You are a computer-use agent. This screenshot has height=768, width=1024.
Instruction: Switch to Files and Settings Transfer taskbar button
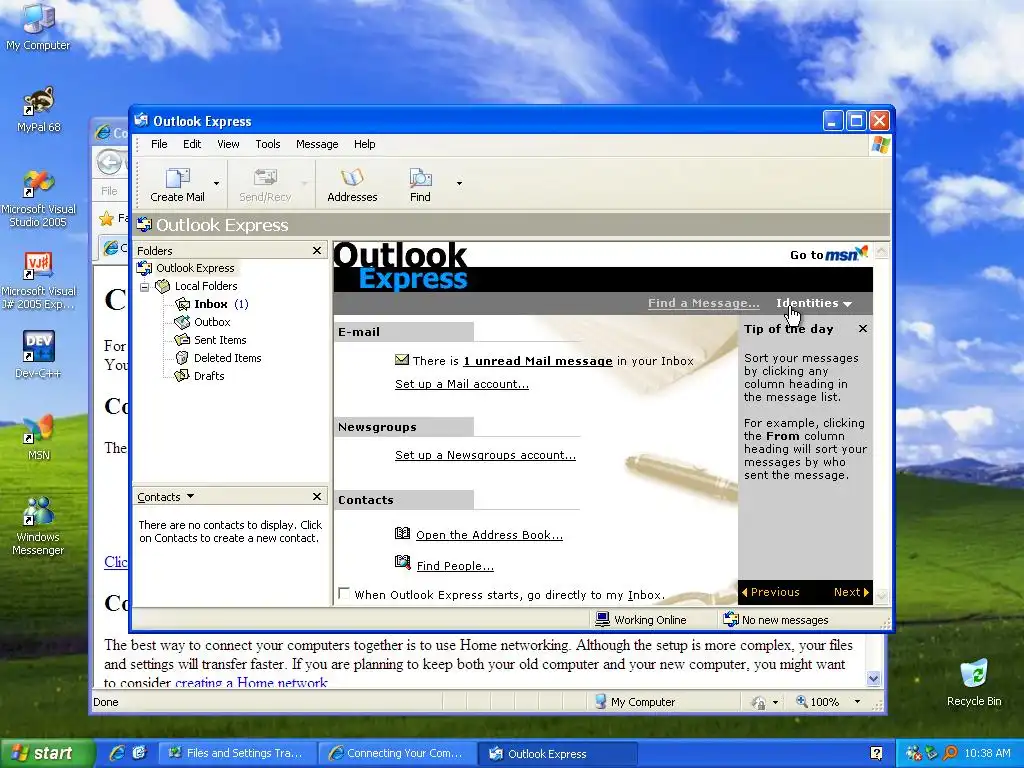pos(236,754)
